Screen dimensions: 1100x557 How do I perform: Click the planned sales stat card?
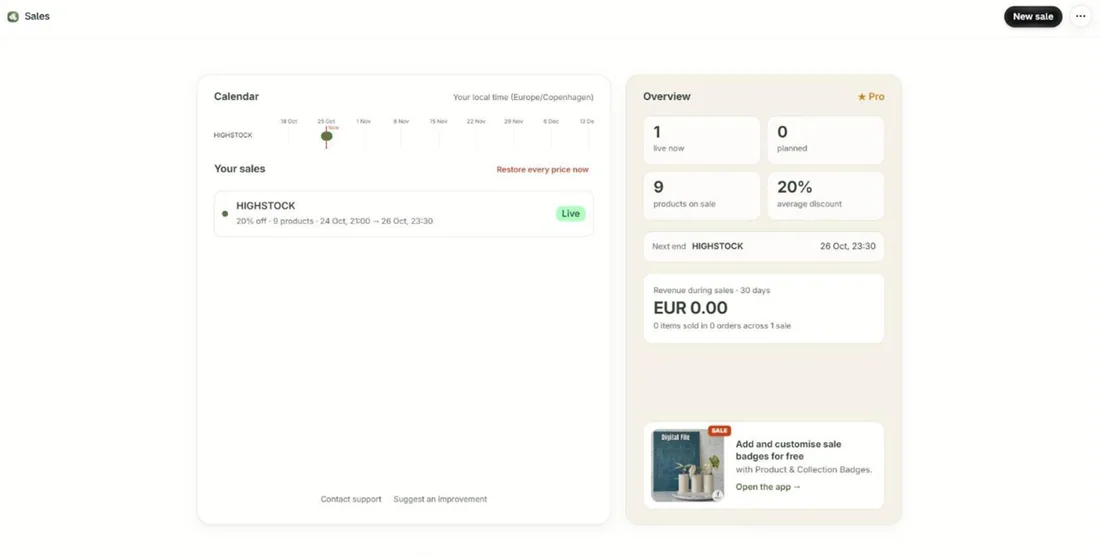(826, 140)
